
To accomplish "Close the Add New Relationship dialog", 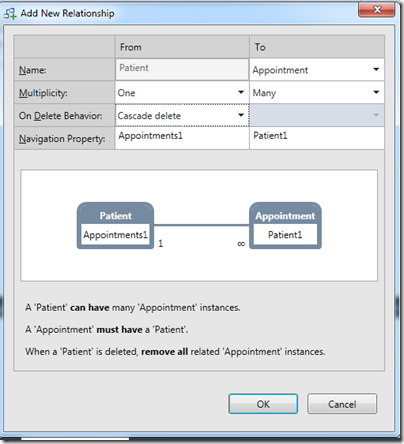I will click(x=377, y=9).
